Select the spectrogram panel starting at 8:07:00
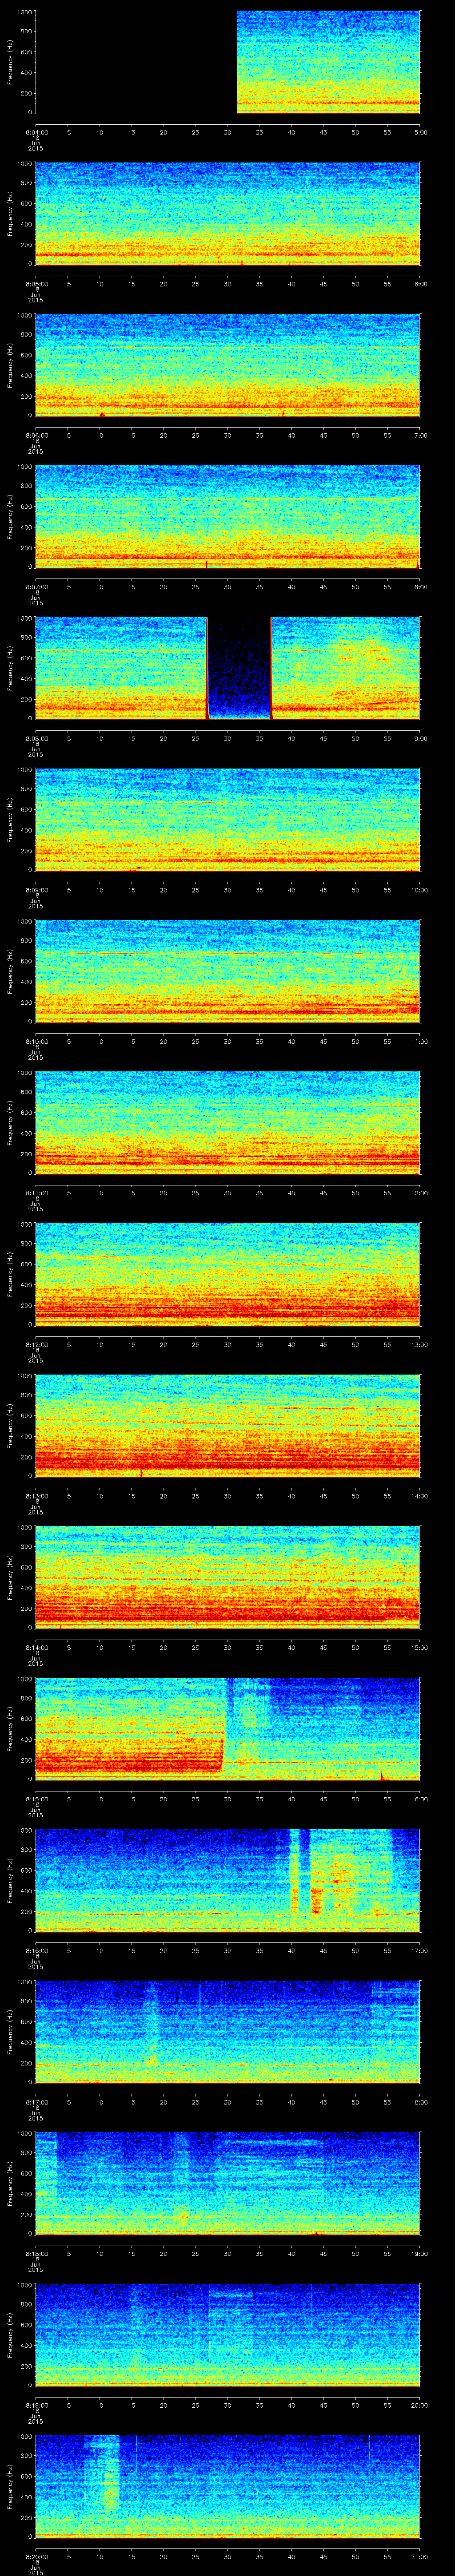455x2576 pixels. (227, 517)
